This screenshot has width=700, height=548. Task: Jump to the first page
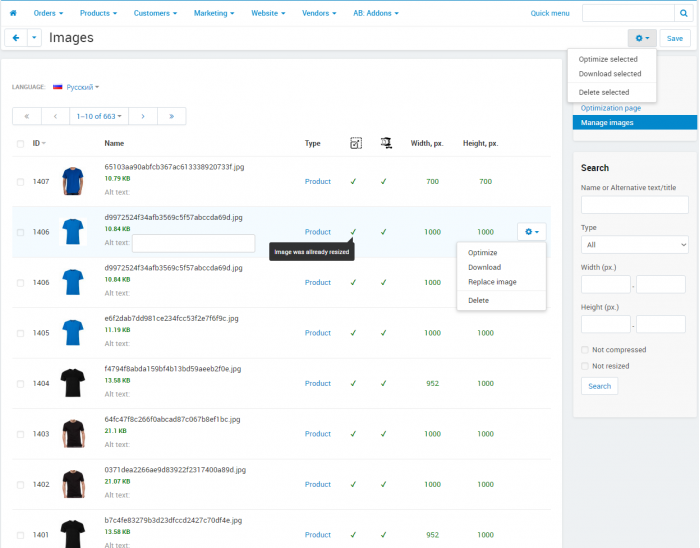[x=27, y=116]
